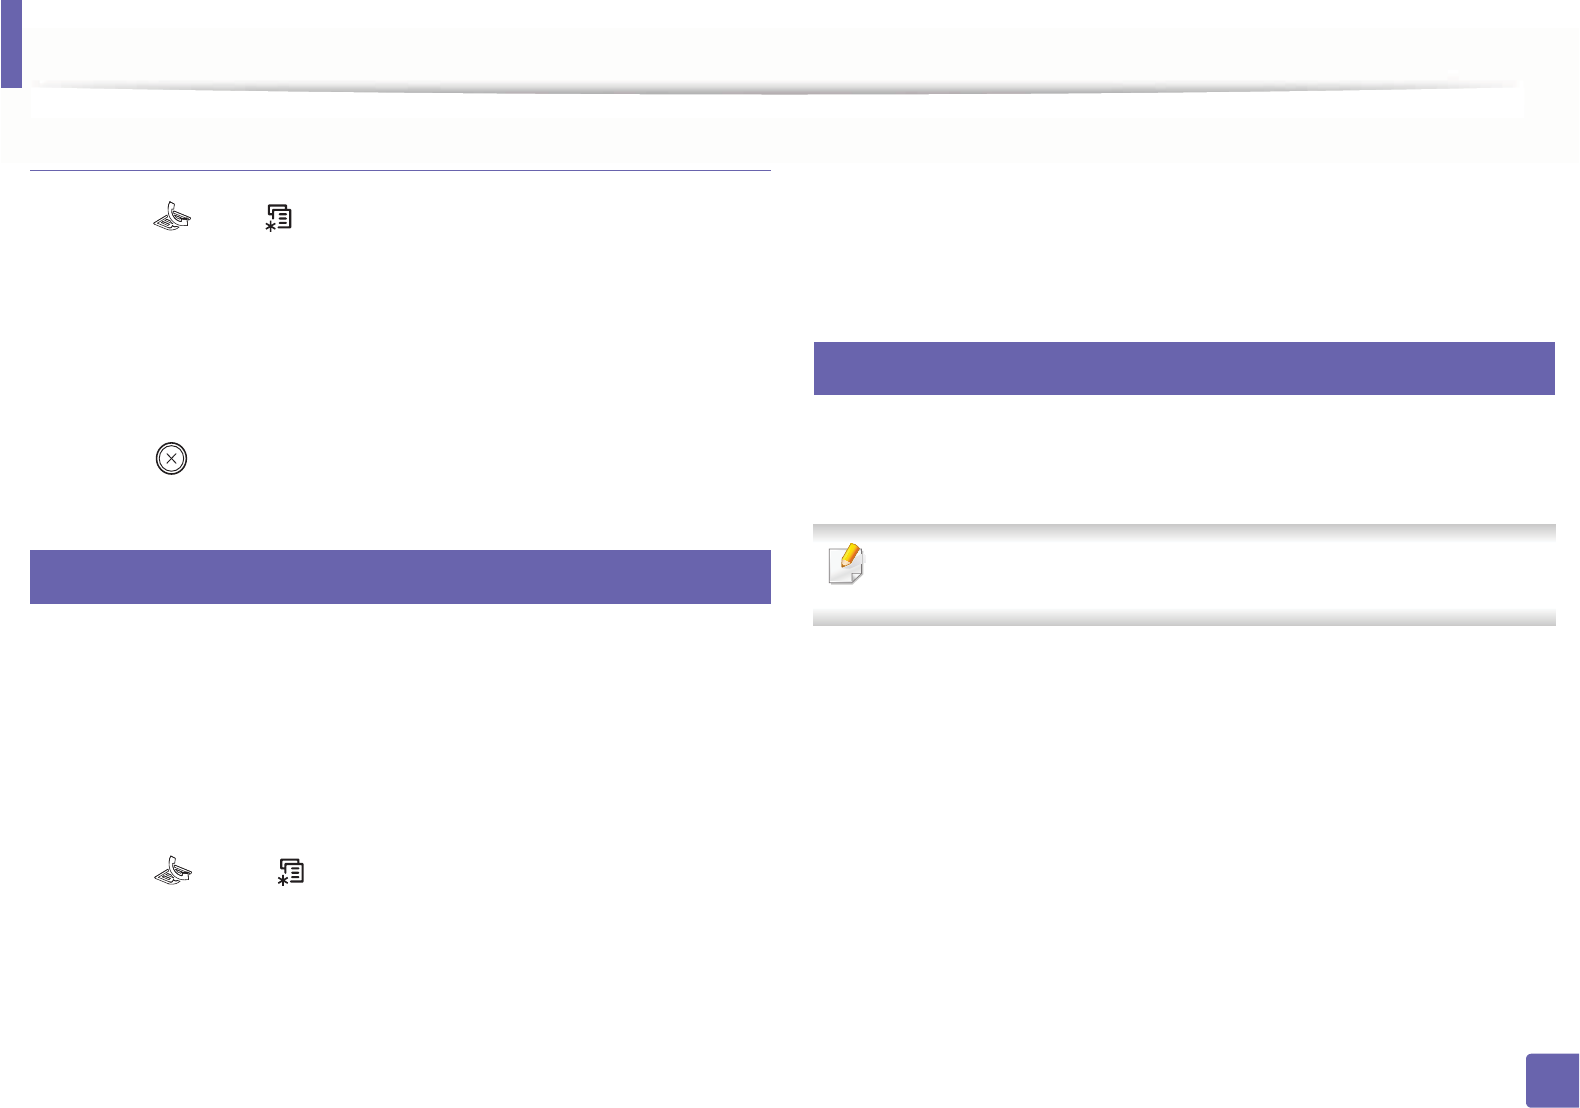Click the gray bottom border of the note box
Screen dimensions: 1580x1108
[1184, 619]
